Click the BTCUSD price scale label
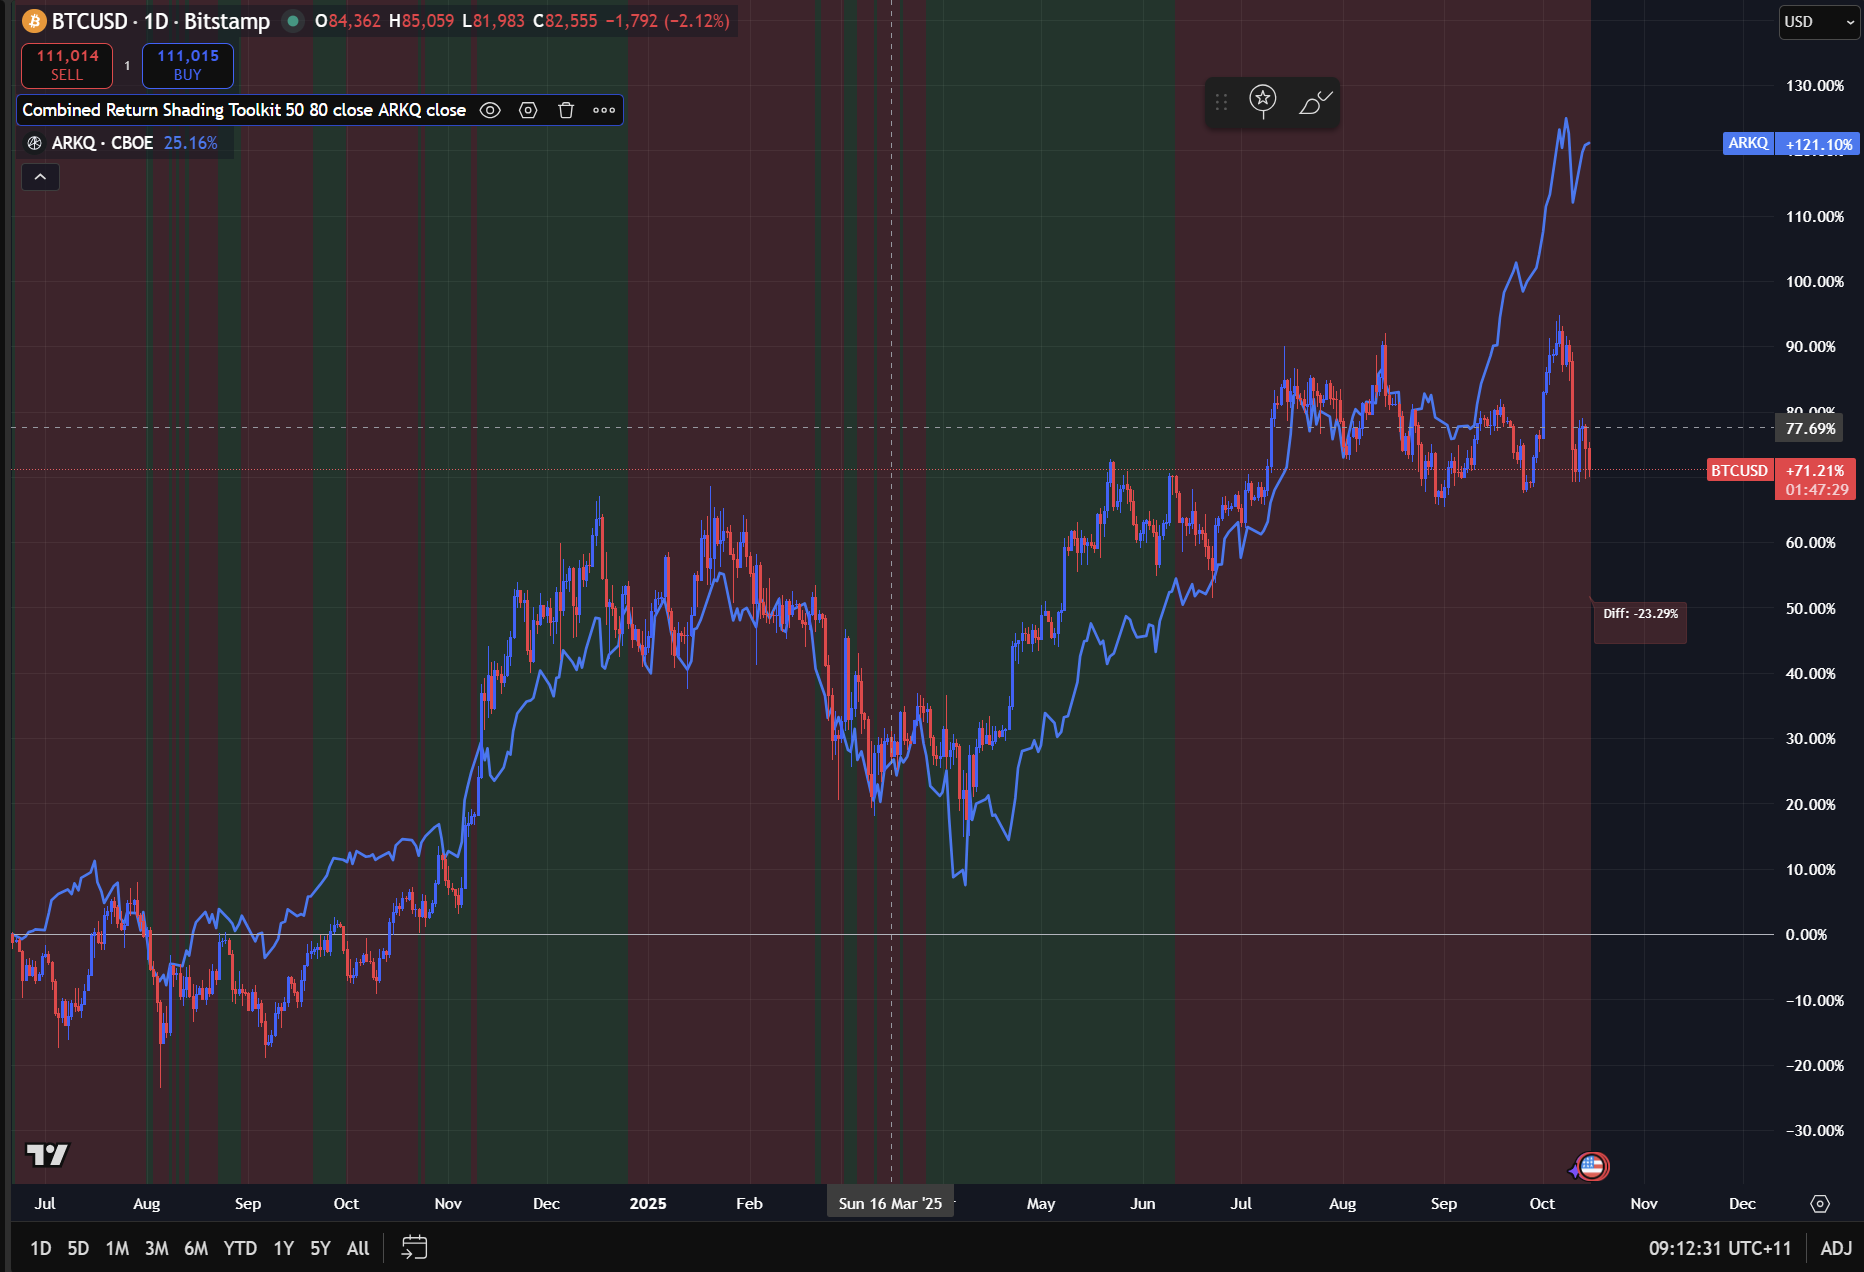This screenshot has height=1272, width=1864. pos(1739,470)
